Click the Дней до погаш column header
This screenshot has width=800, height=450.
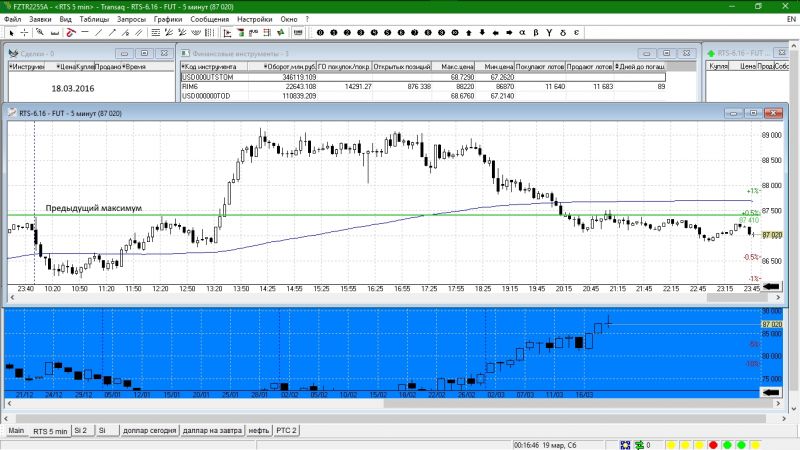[x=640, y=66]
